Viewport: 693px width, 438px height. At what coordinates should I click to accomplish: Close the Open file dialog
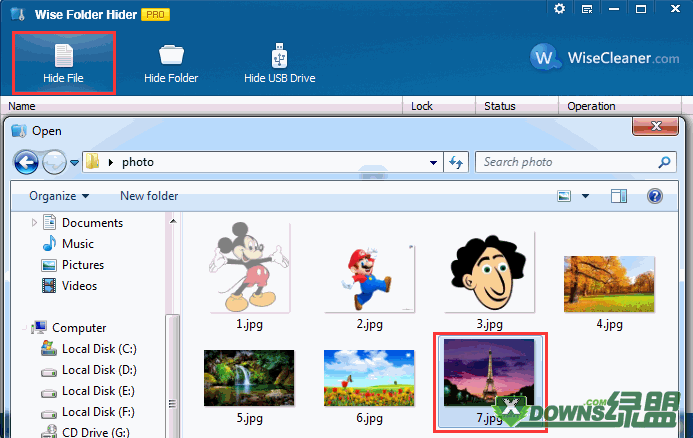click(x=656, y=126)
